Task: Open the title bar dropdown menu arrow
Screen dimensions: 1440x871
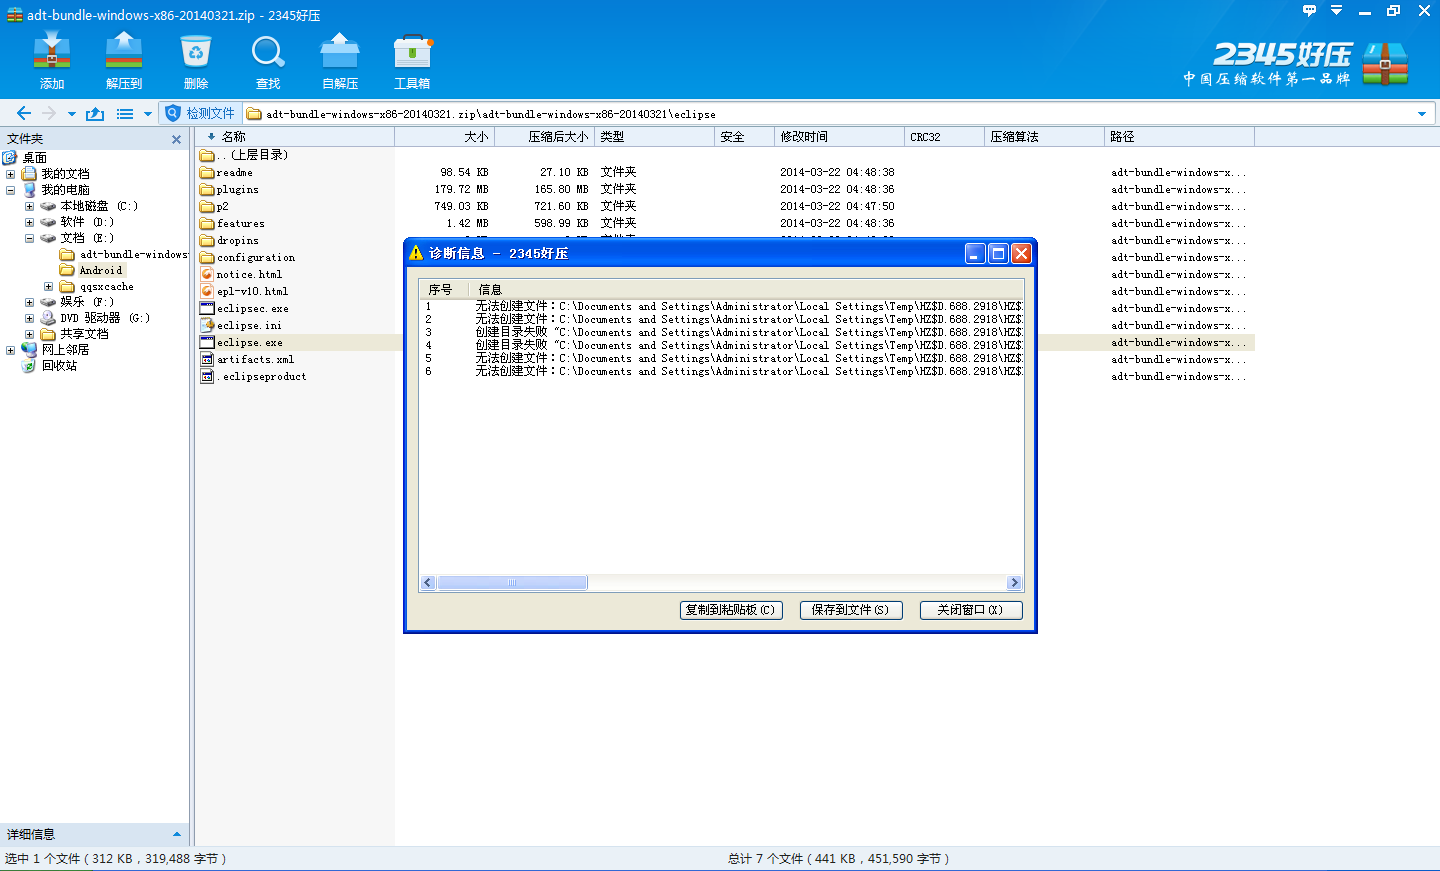Action: pos(1337,10)
